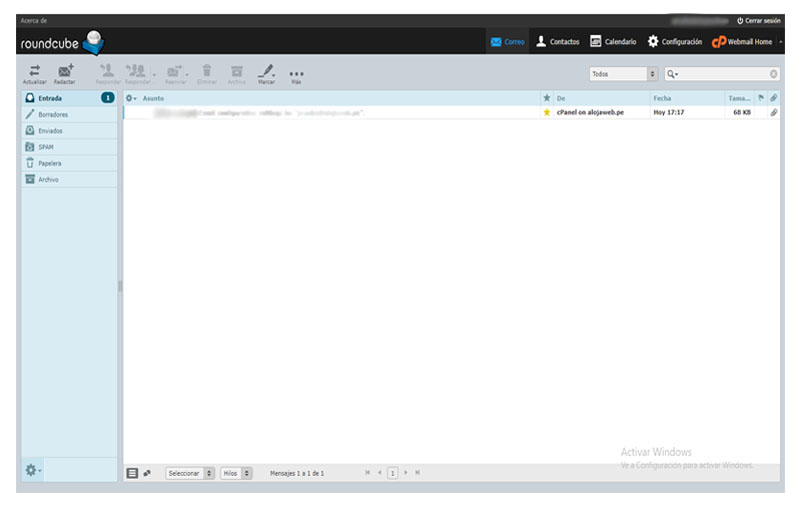800x505 pixels.
Task: Click the attachment column header icon
Action: click(x=773, y=98)
